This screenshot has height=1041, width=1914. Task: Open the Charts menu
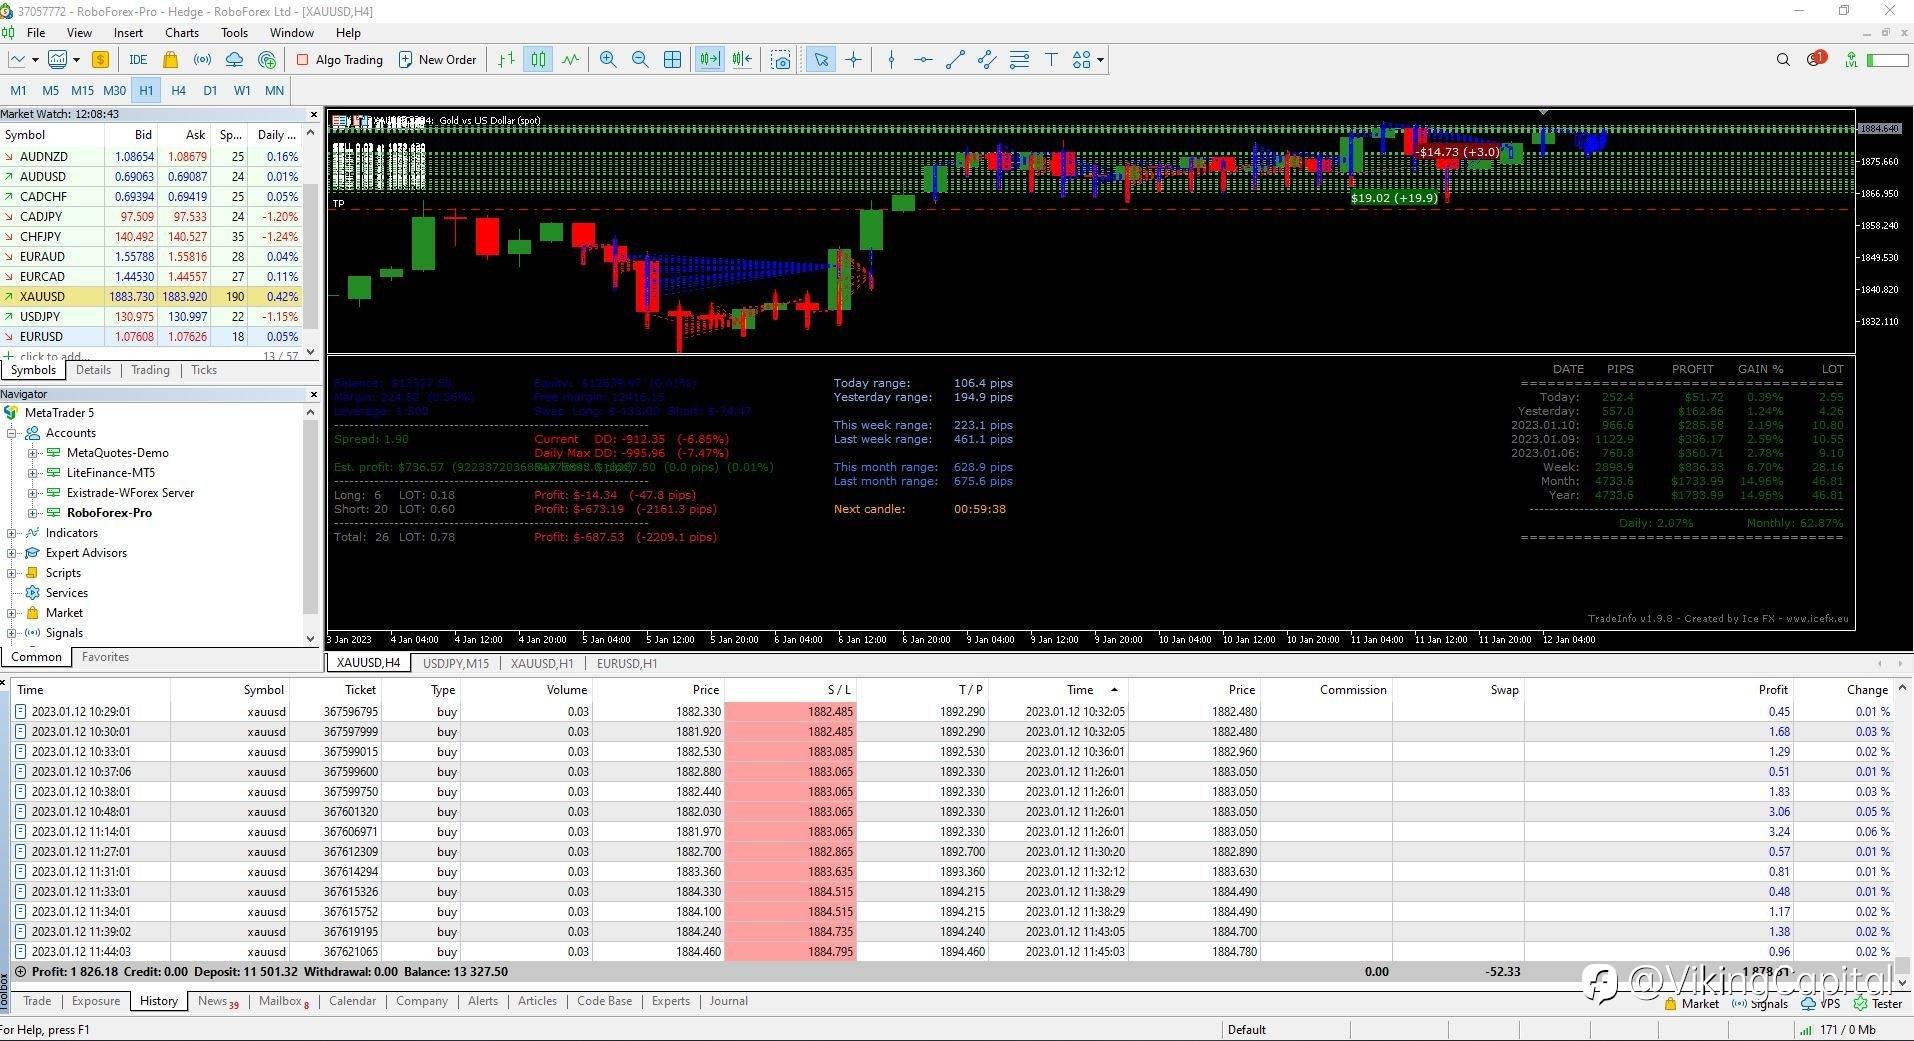click(x=182, y=33)
